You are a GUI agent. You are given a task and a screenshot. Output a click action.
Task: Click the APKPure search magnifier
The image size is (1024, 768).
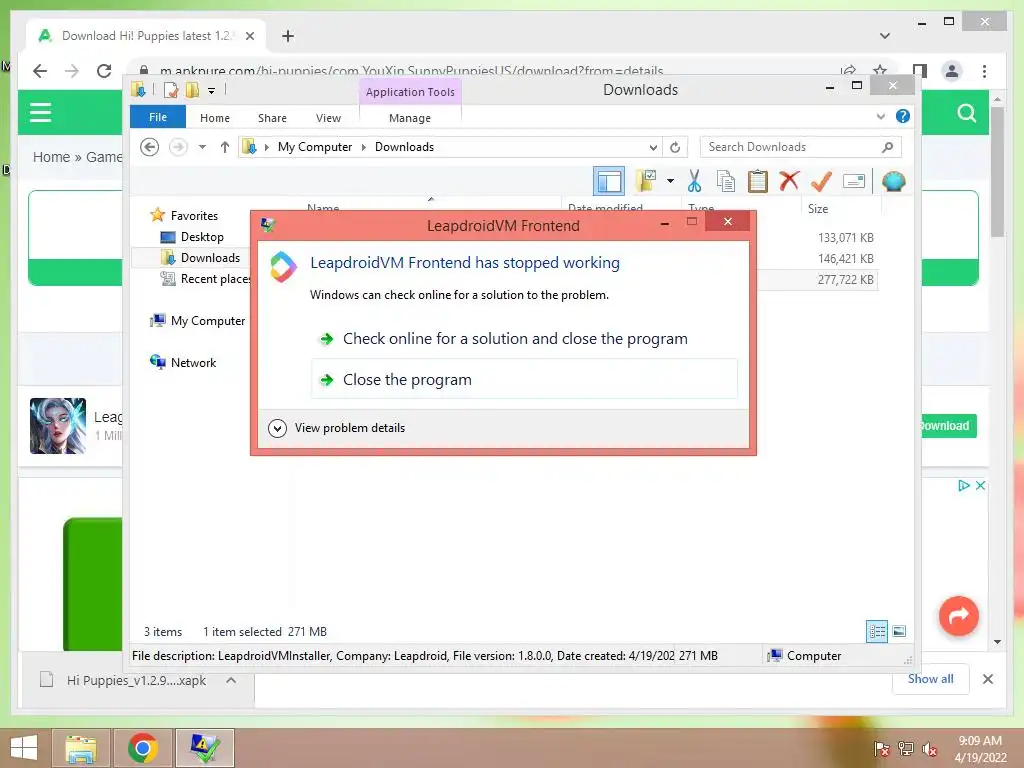click(967, 113)
